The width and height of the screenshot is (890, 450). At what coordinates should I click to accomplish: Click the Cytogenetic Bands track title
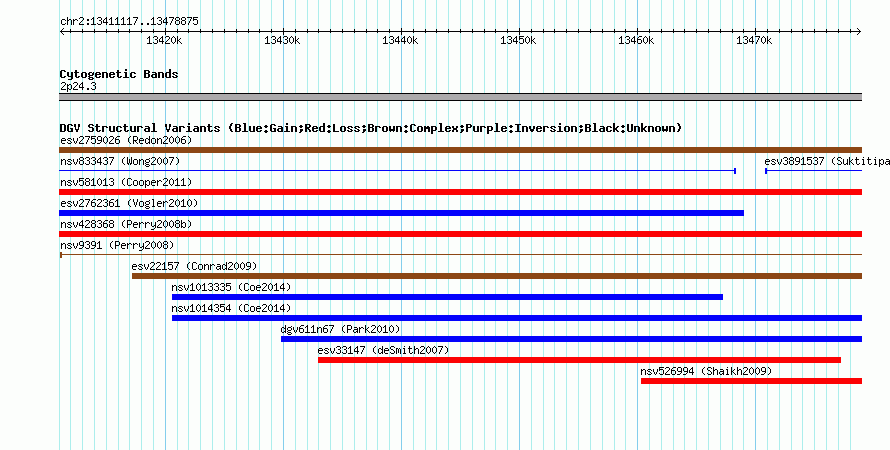point(119,74)
